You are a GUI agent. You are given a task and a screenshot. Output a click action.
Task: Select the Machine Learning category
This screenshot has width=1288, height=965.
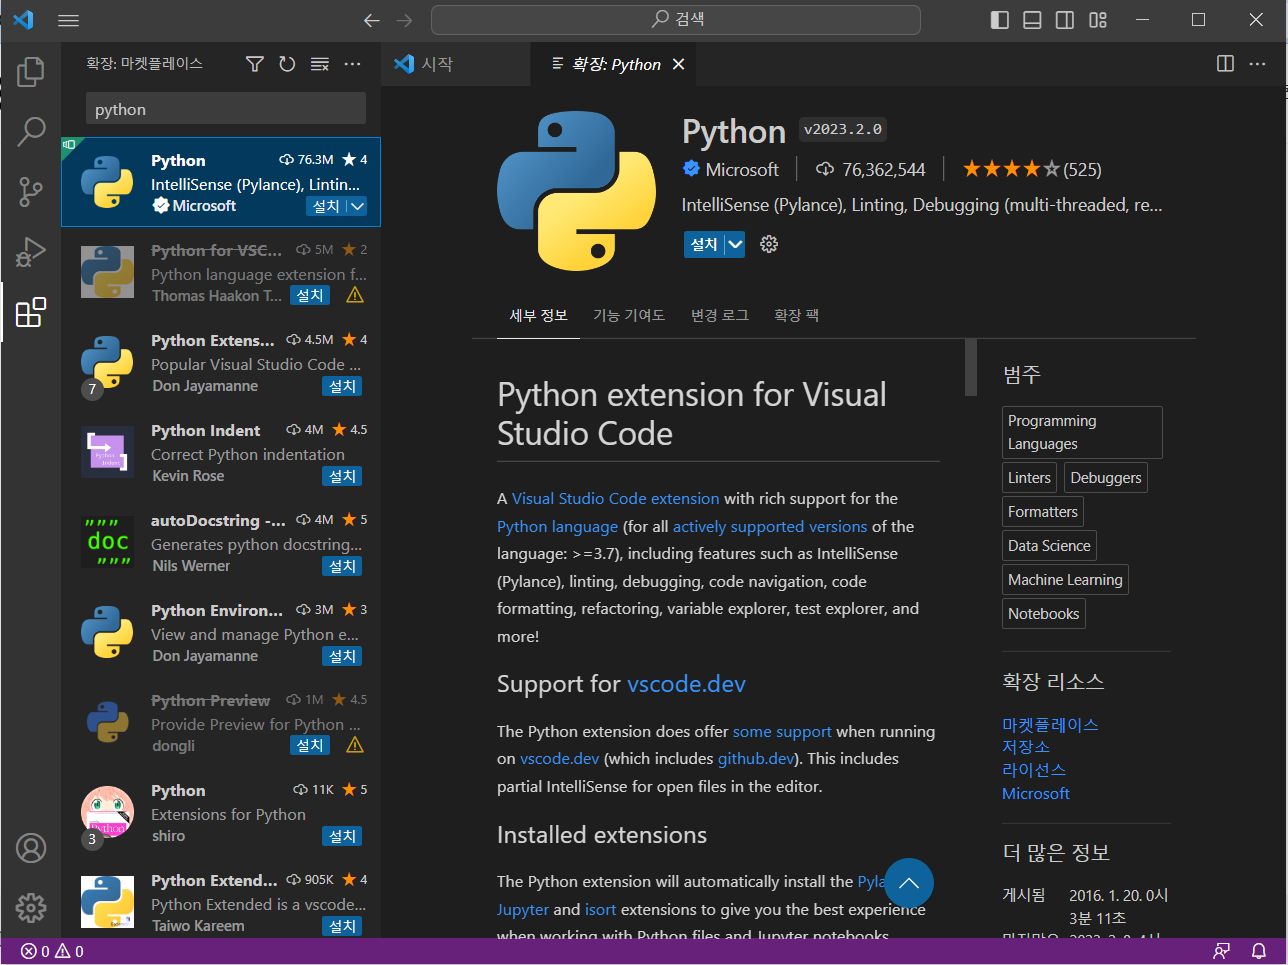point(1064,579)
